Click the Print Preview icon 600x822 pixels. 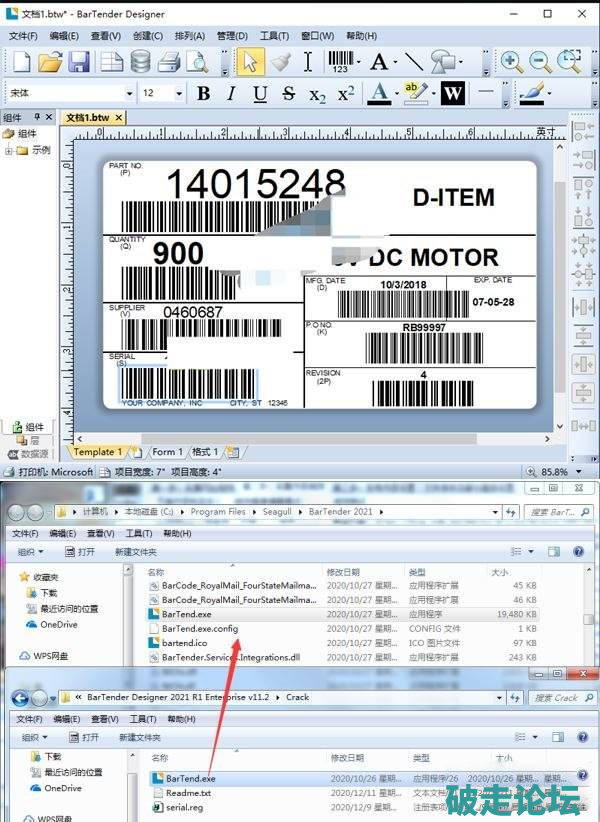click(196, 62)
